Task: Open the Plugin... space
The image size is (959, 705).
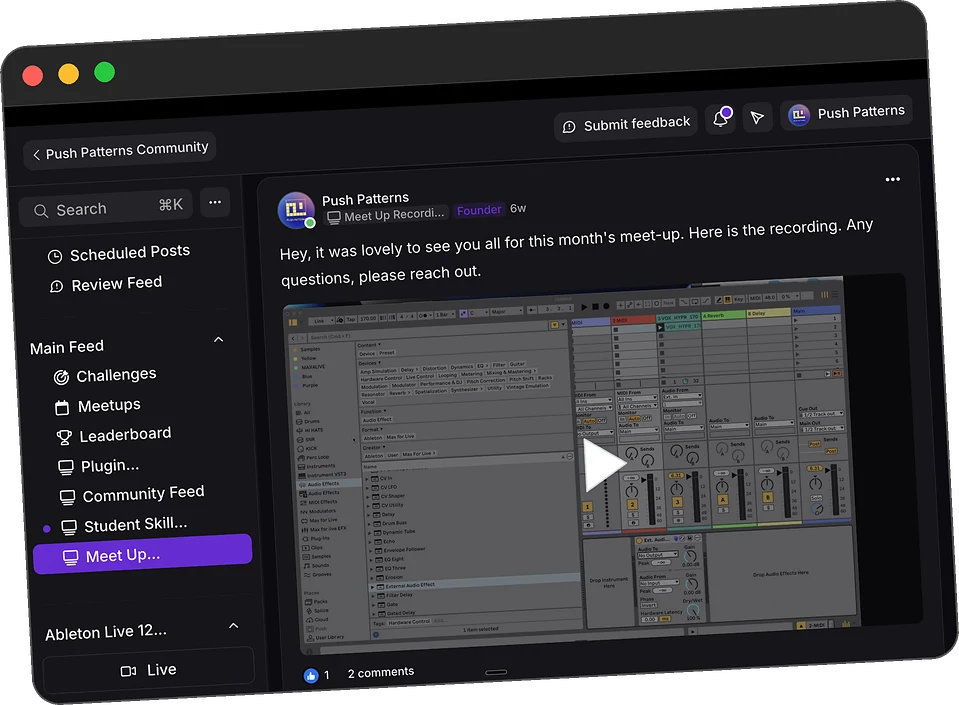Action: pyautogui.click(x=99, y=466)
